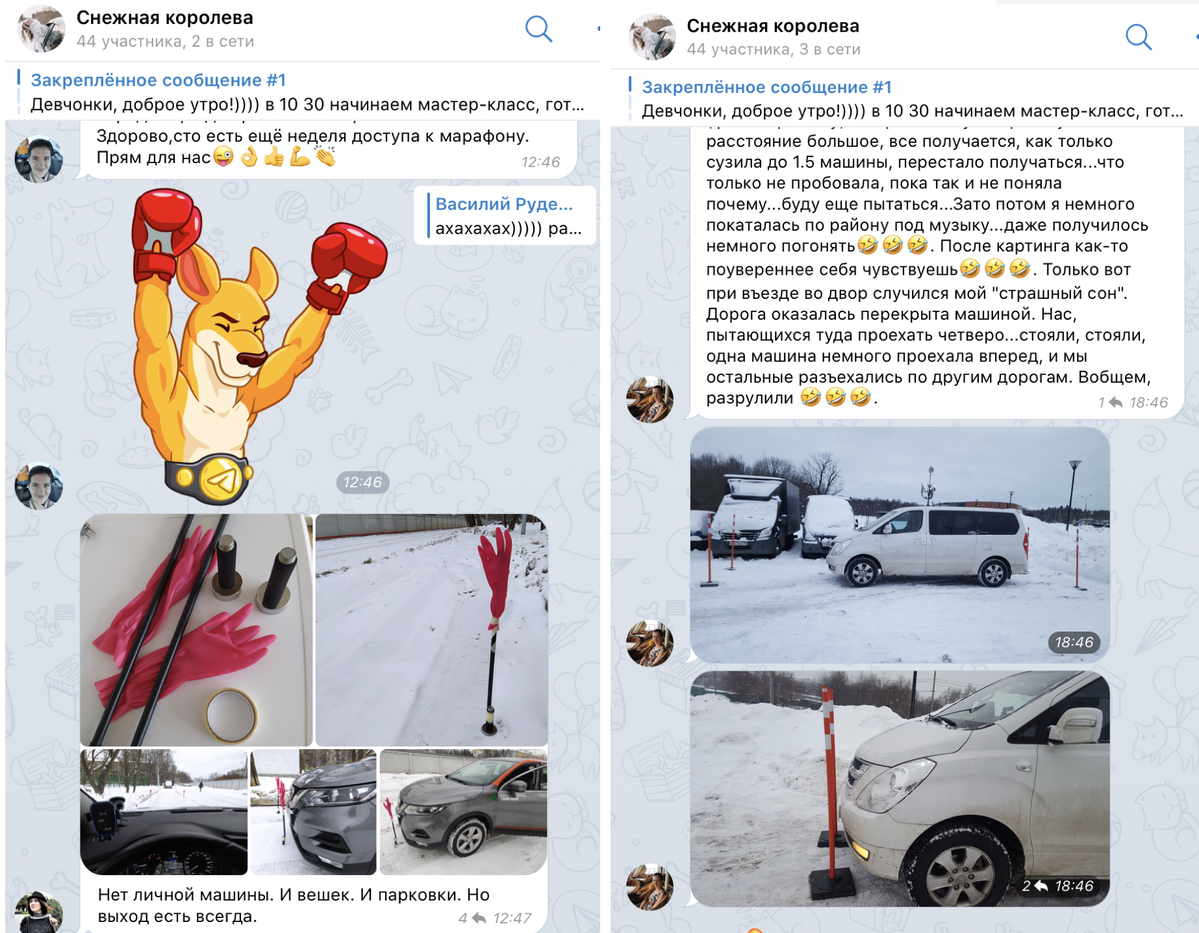Open the van between parking poles photo
Image resolution: width=1199 pixels, height=933 pixels.
(x=899, y=545)
